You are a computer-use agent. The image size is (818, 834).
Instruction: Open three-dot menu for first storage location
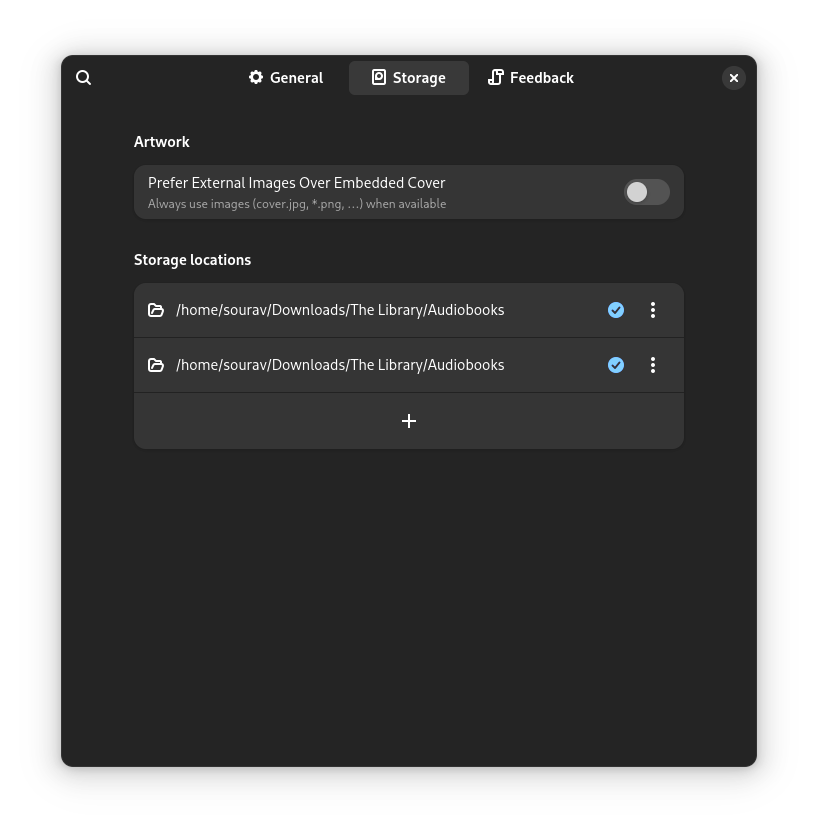tap(653, 310)
